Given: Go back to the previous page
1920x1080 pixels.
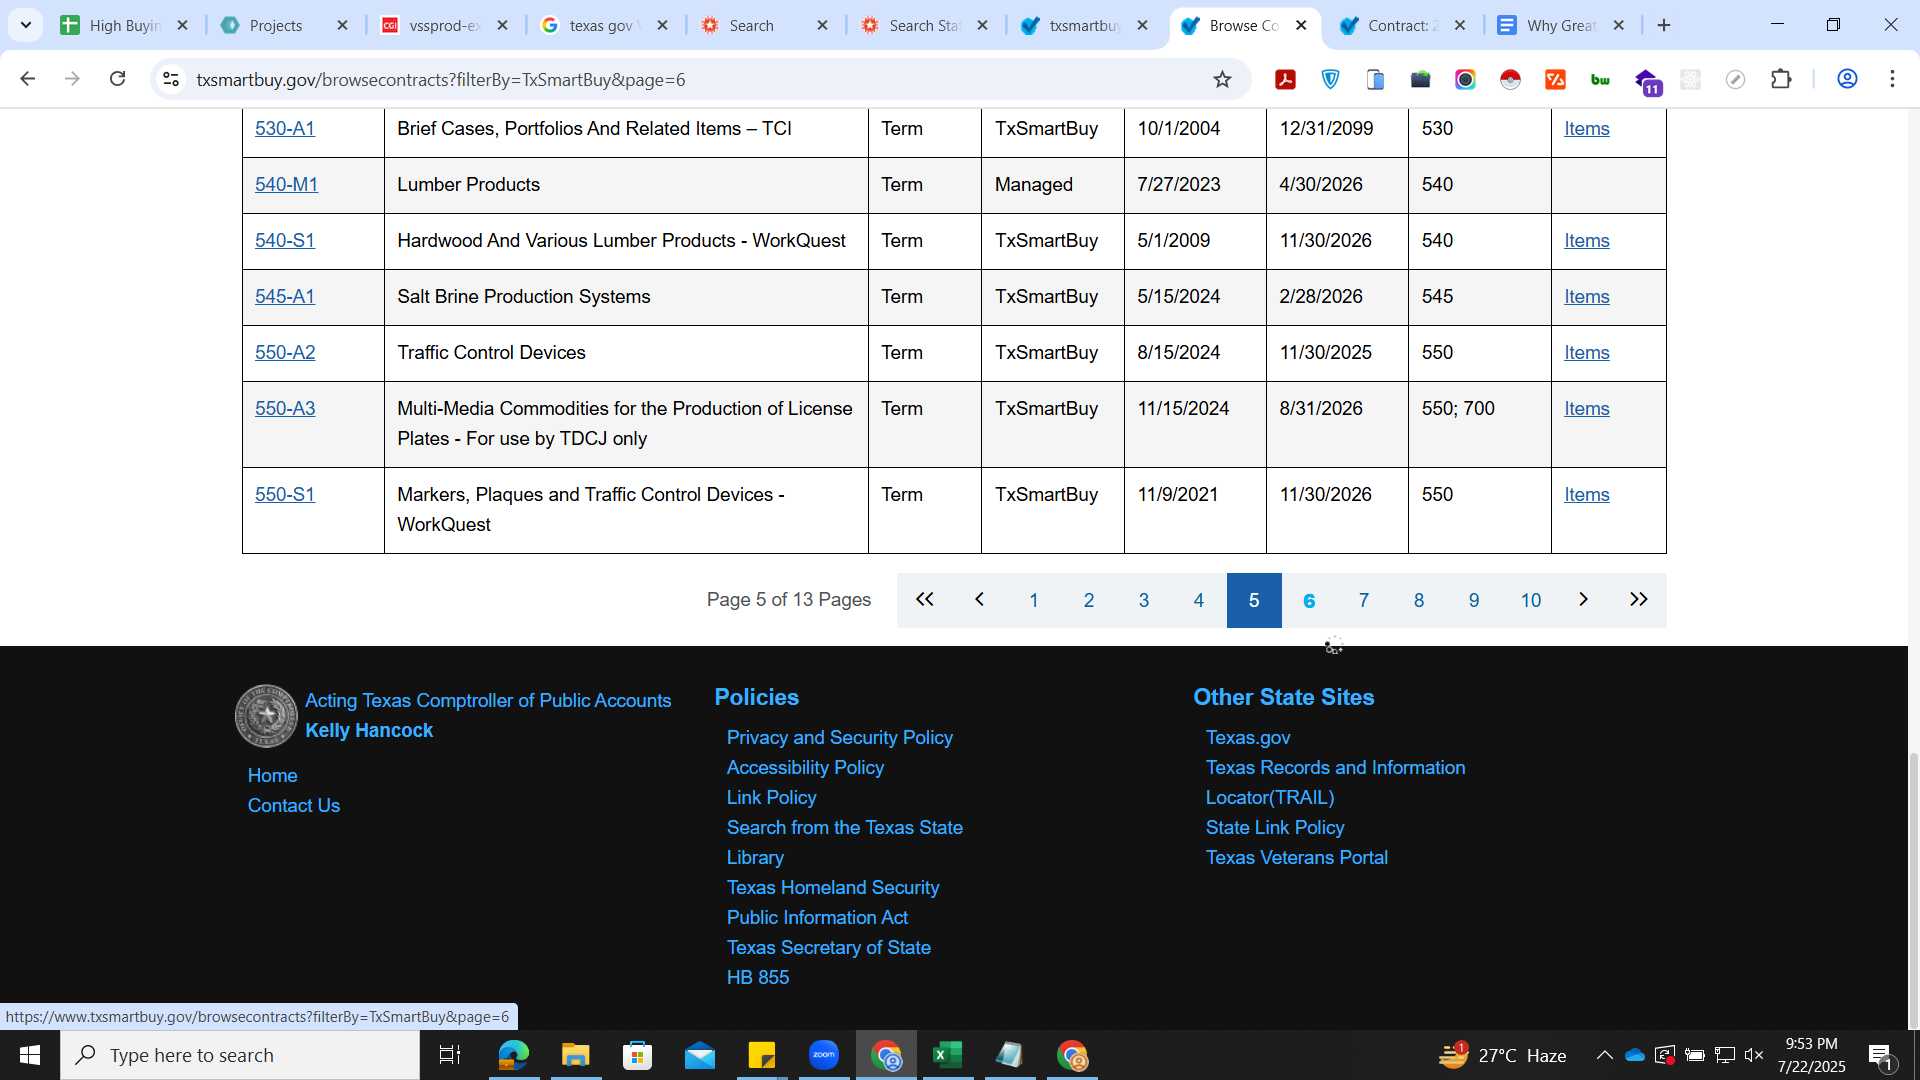Looking at the screenshot, I should (x=27, y=79).
